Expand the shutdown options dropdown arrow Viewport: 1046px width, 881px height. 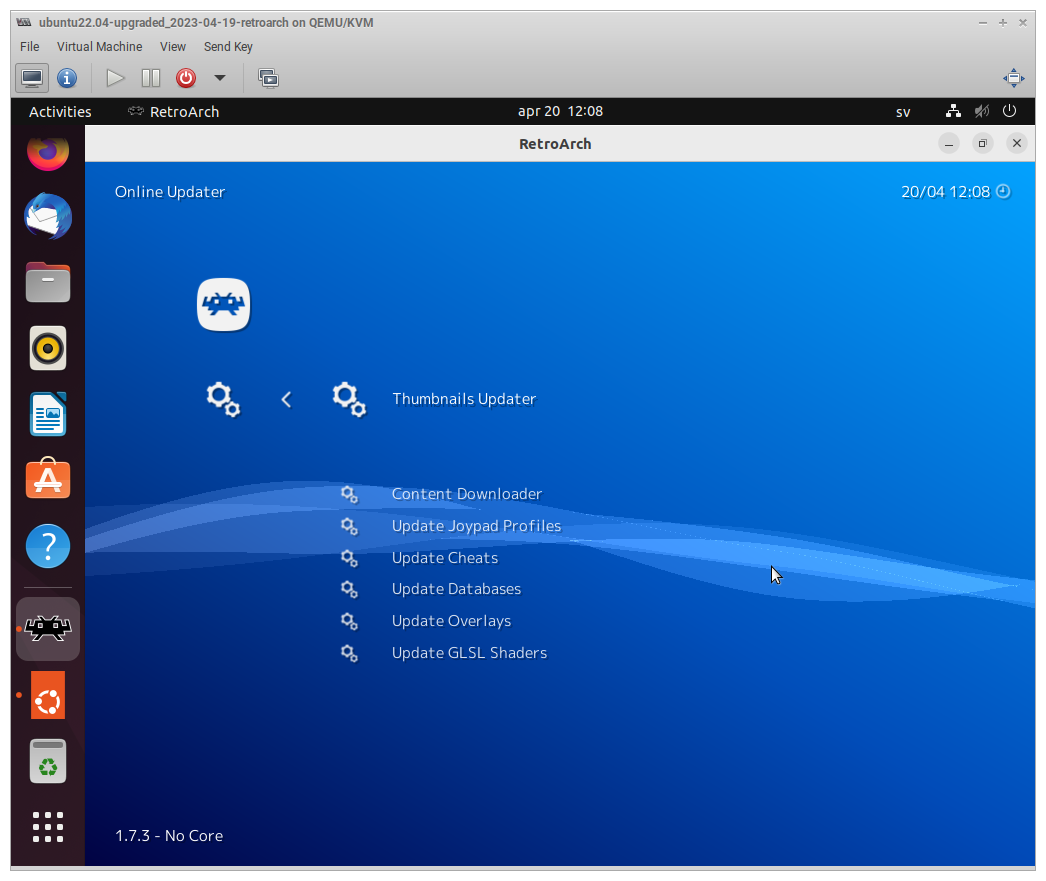219,78
